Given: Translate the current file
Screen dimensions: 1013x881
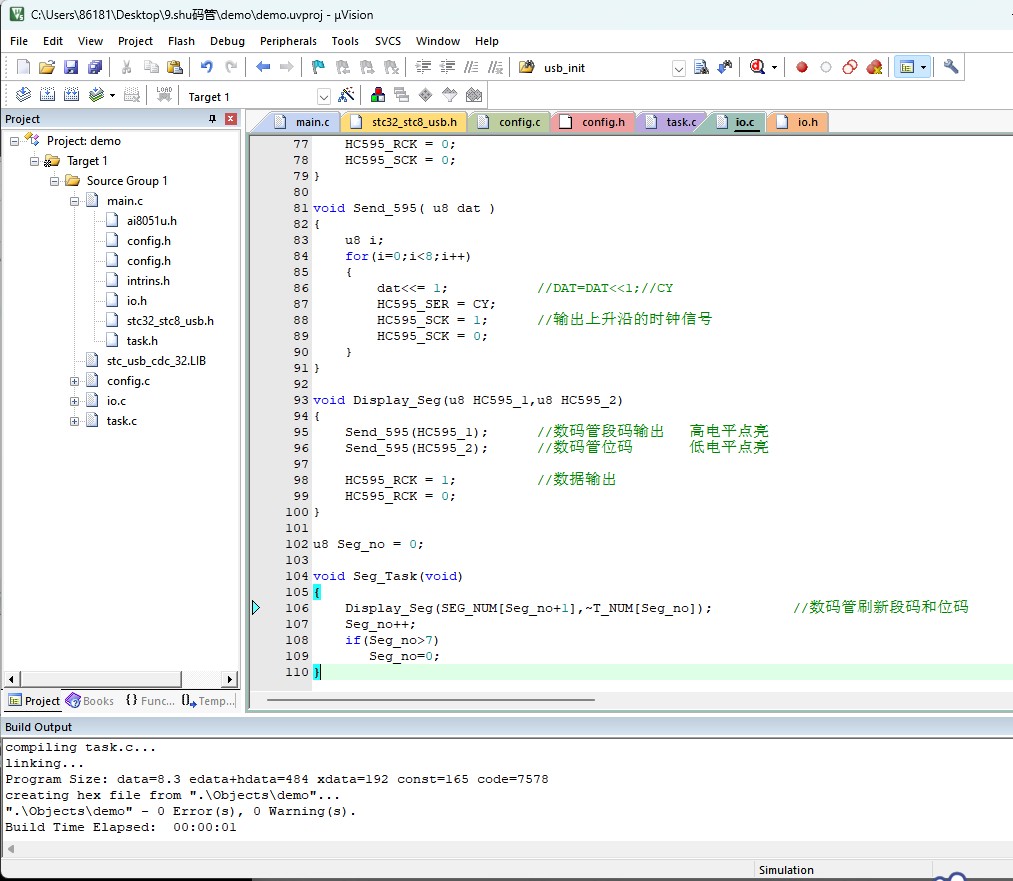Looking at the screenshot, I should click(x=23, y=96).
